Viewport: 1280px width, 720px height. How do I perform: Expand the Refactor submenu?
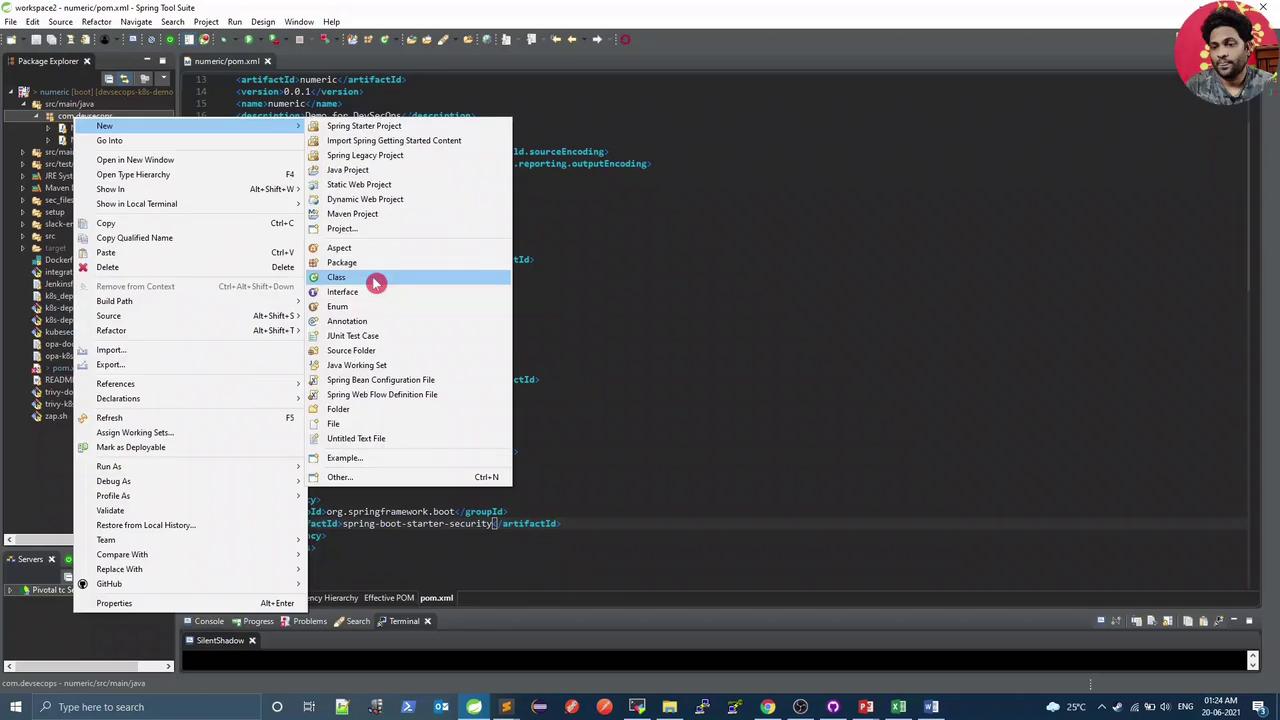pos(297,331)
